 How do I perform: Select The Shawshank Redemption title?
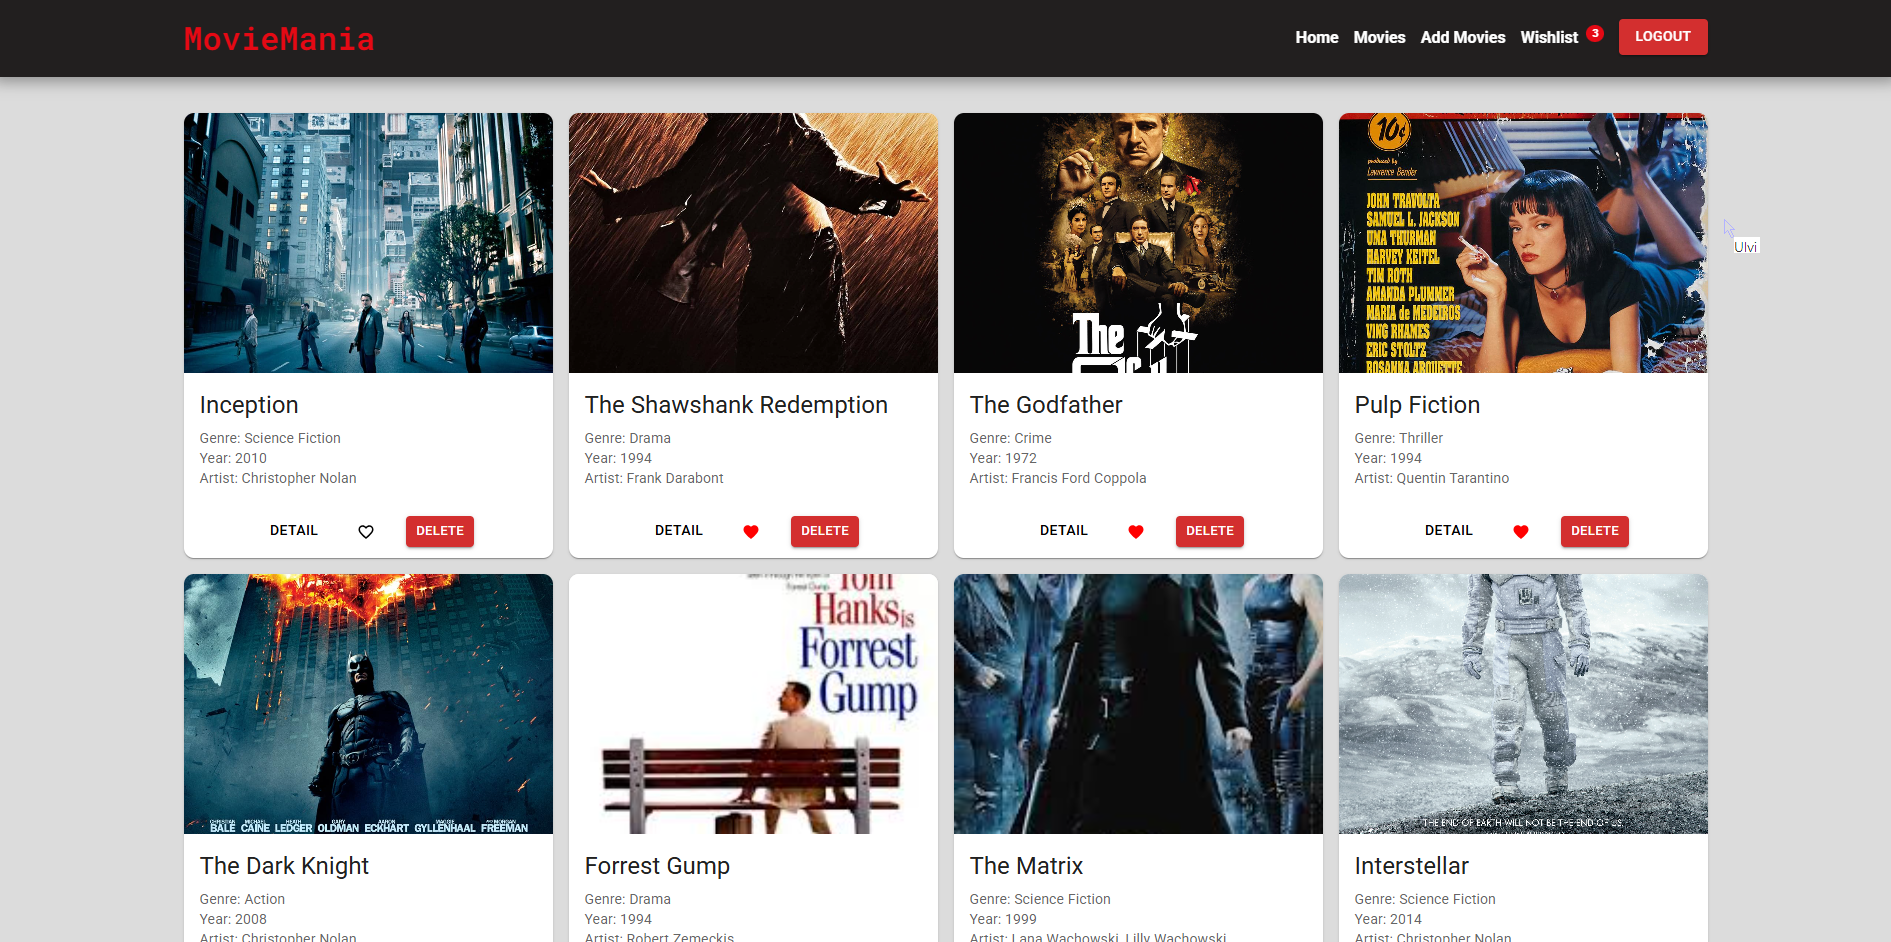click(x=736, y=405)
